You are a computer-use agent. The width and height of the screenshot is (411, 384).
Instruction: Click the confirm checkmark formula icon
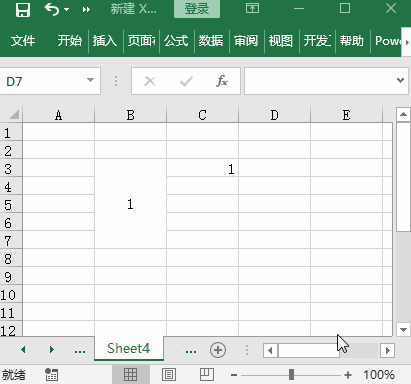(186, 81)
